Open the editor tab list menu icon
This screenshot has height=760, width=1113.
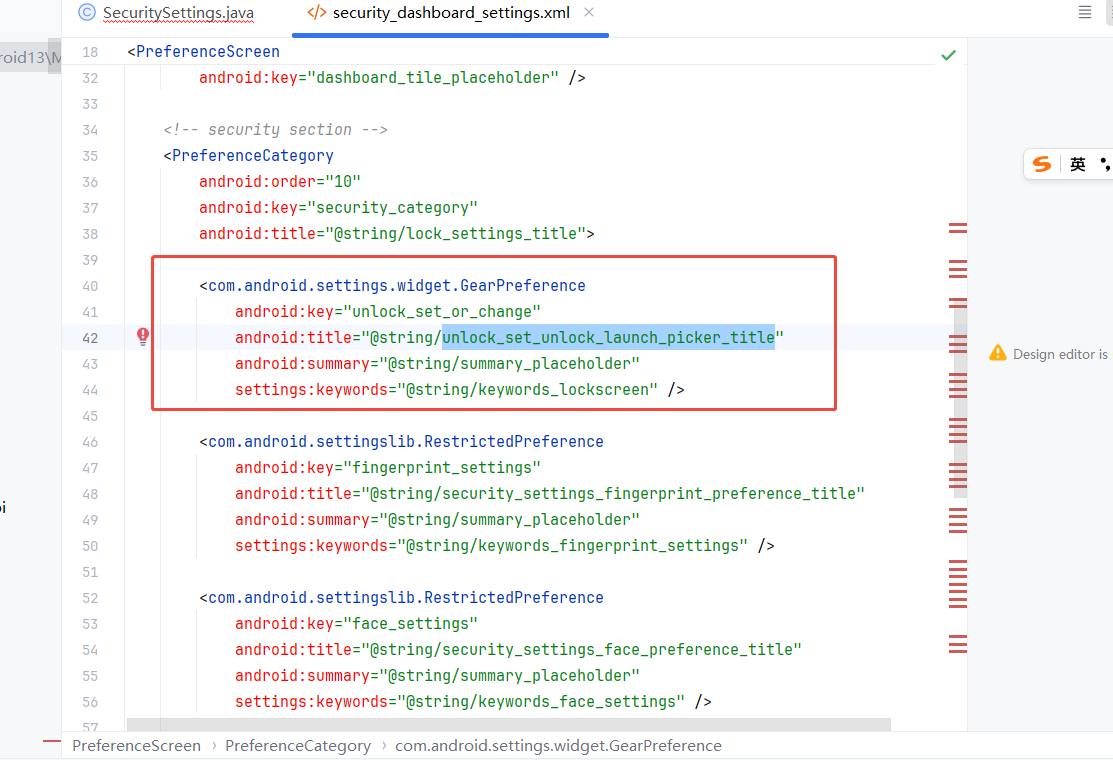coord(1085,12)
